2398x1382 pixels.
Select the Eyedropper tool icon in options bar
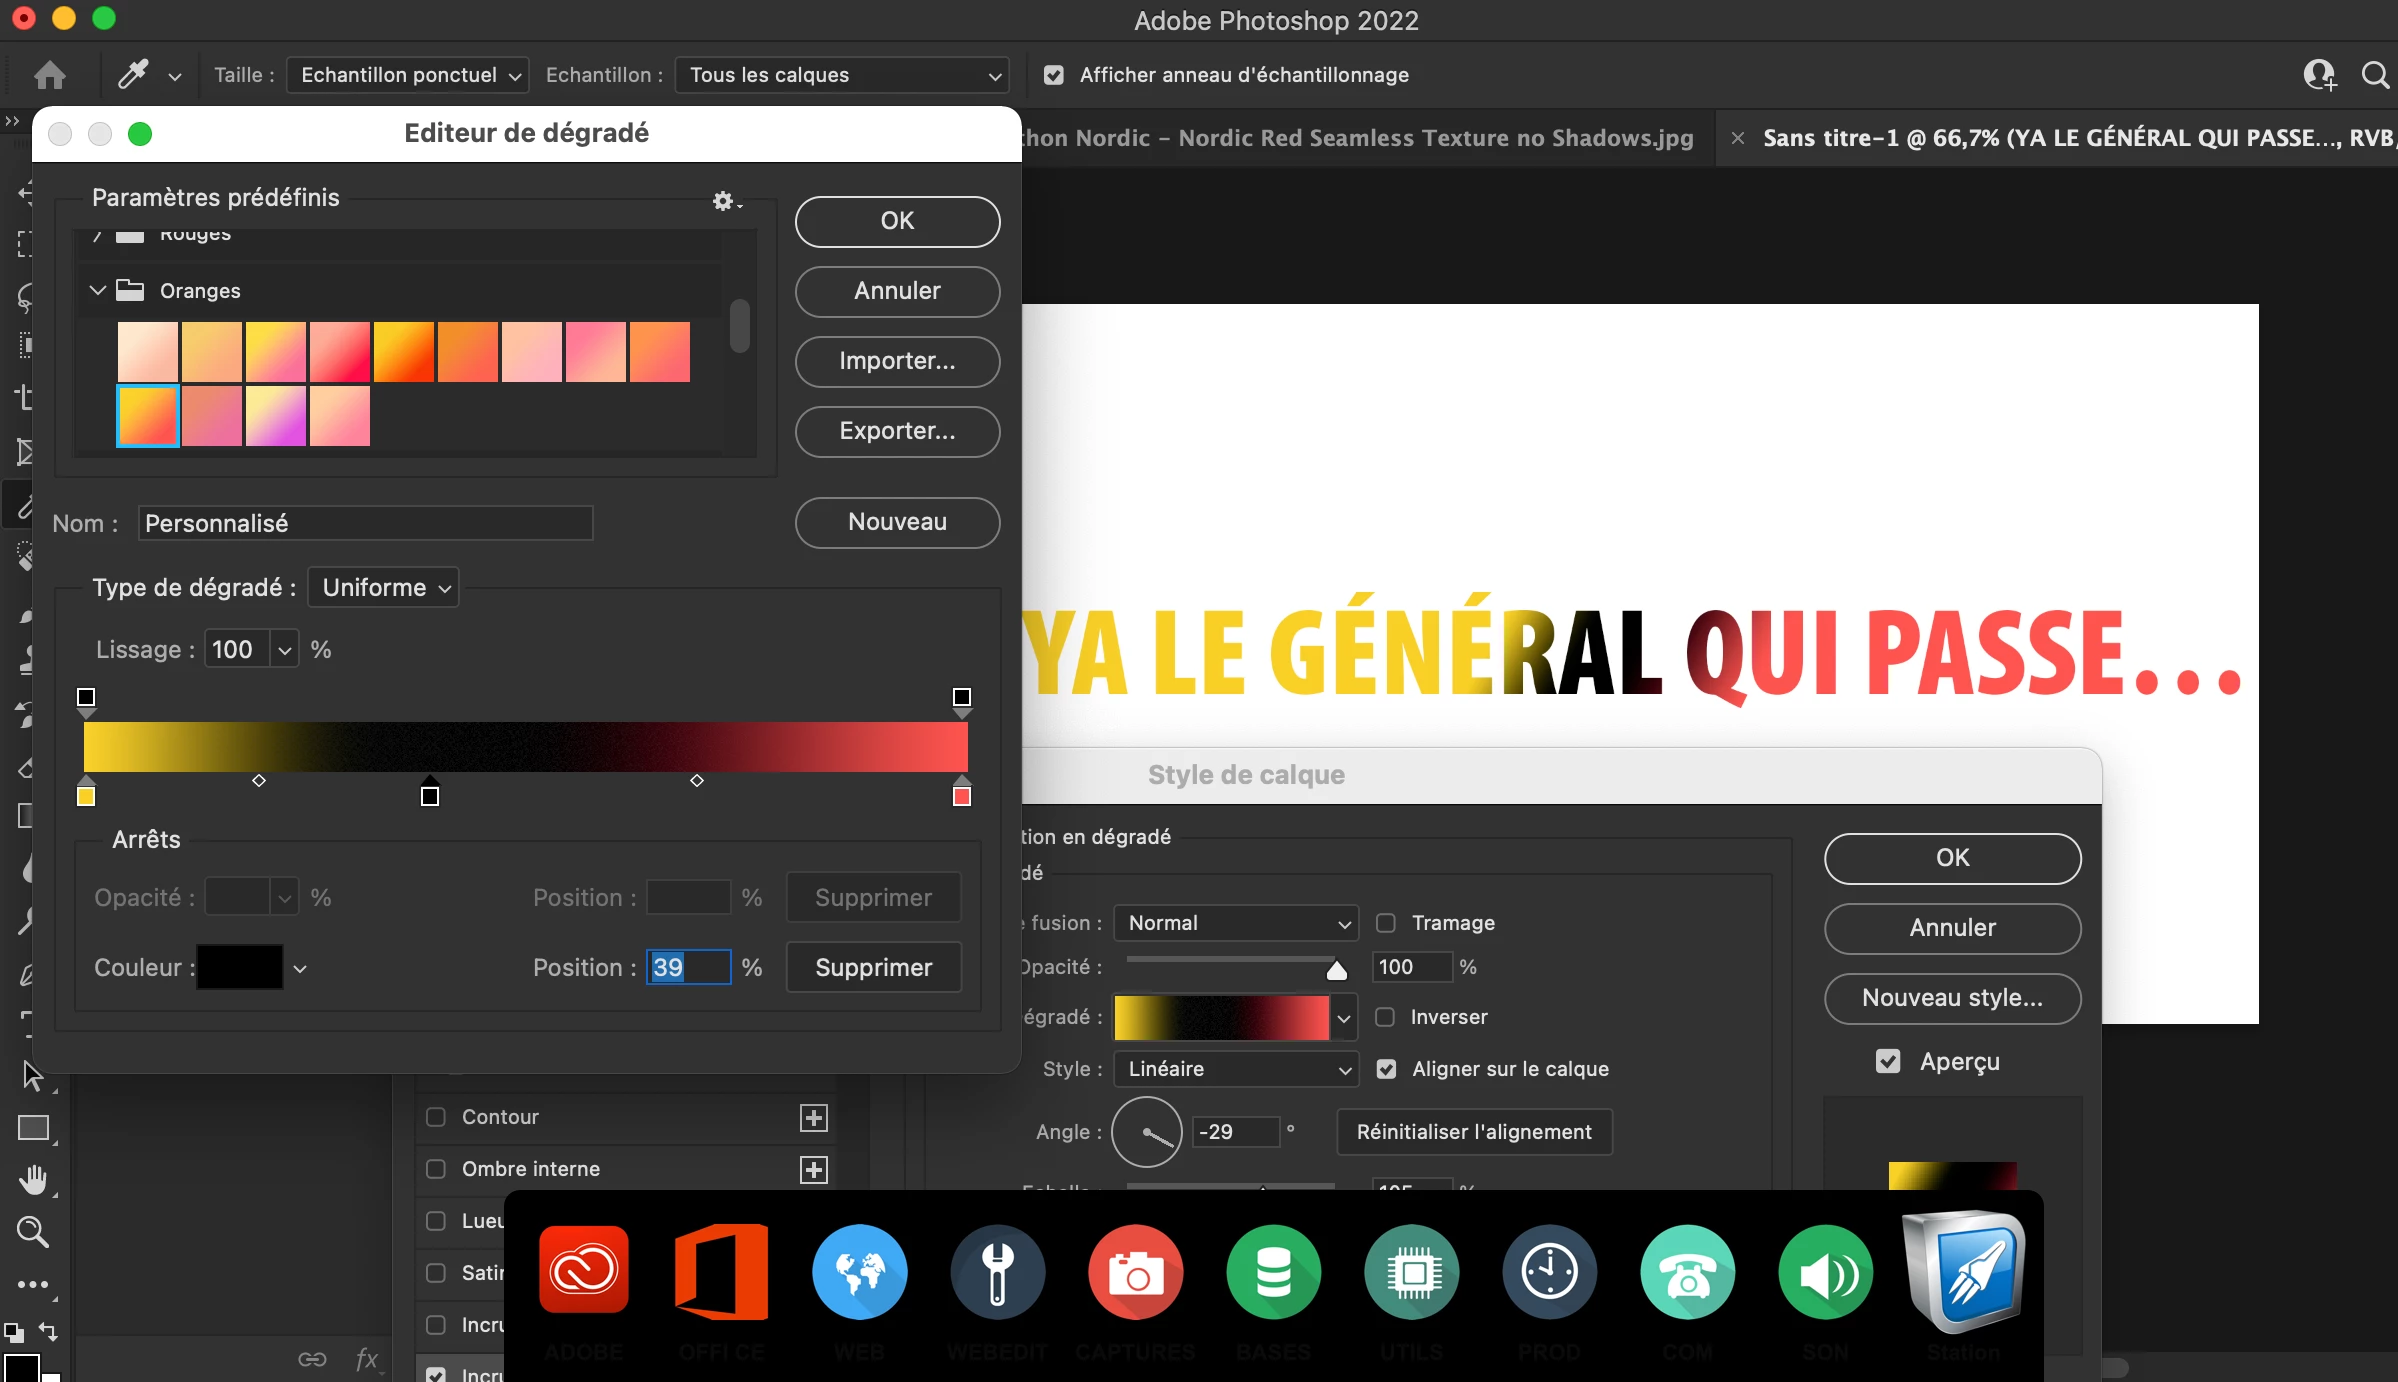pyautogui.click(x=133, y=75)
